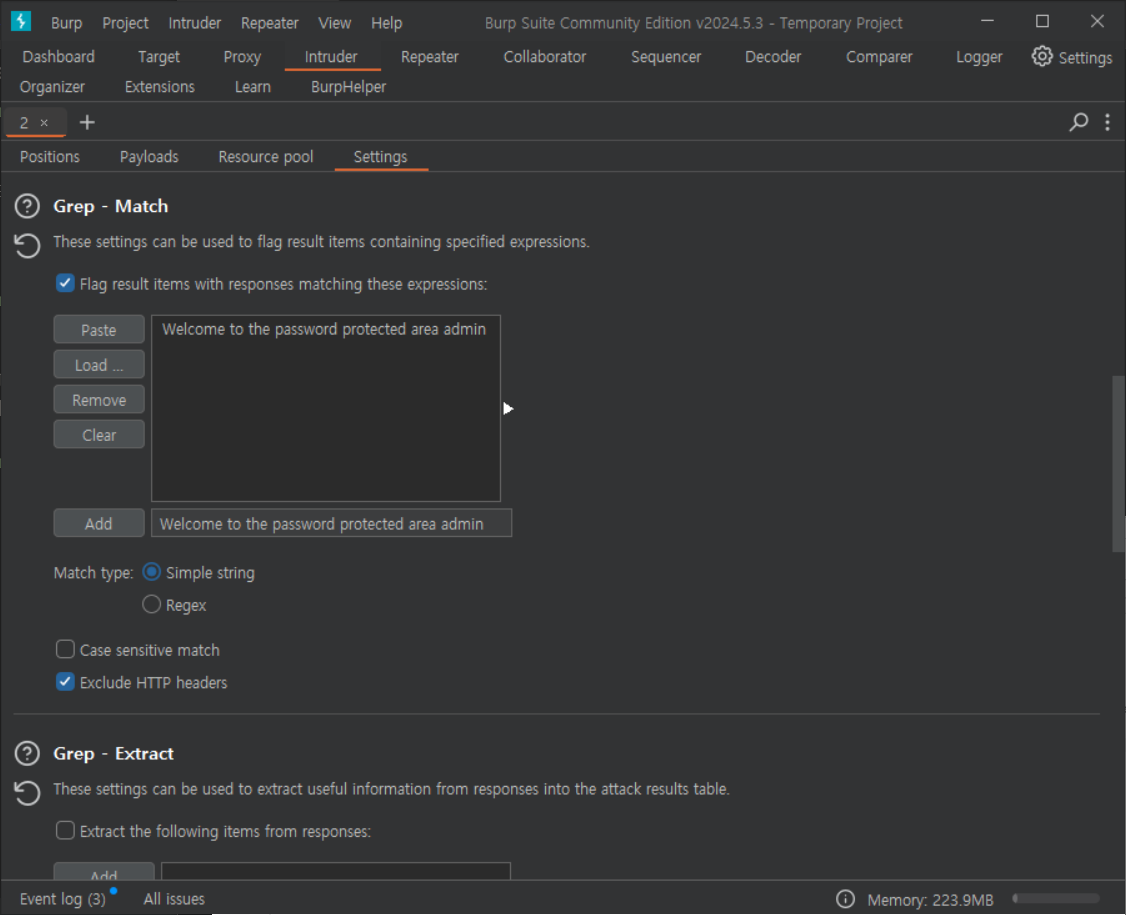Expand the panel using the white arrow handle
This screenshot has height=915, width=1126.
(508, 409)
